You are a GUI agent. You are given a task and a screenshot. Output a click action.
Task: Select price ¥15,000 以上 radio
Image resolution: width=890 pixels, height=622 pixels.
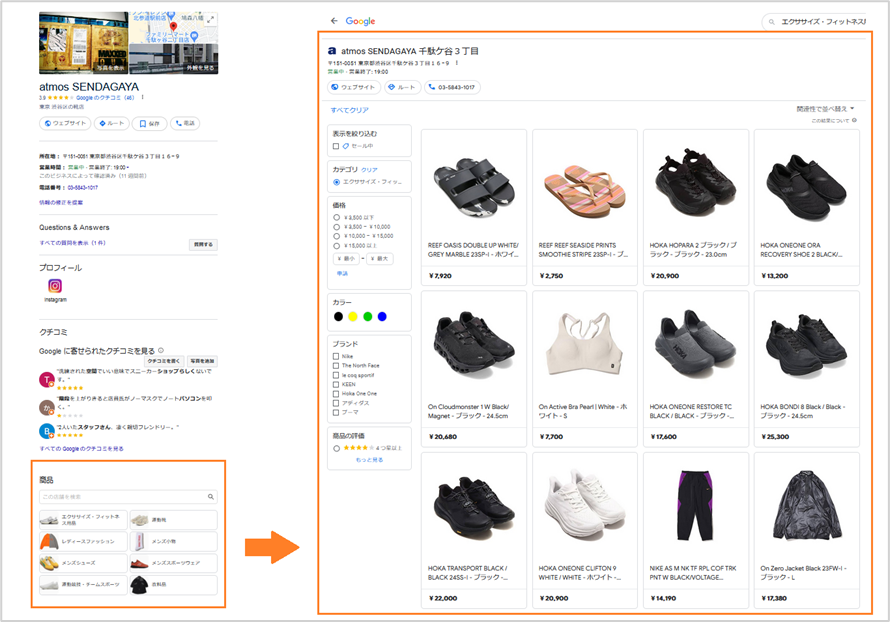click(x=337, y=246)
